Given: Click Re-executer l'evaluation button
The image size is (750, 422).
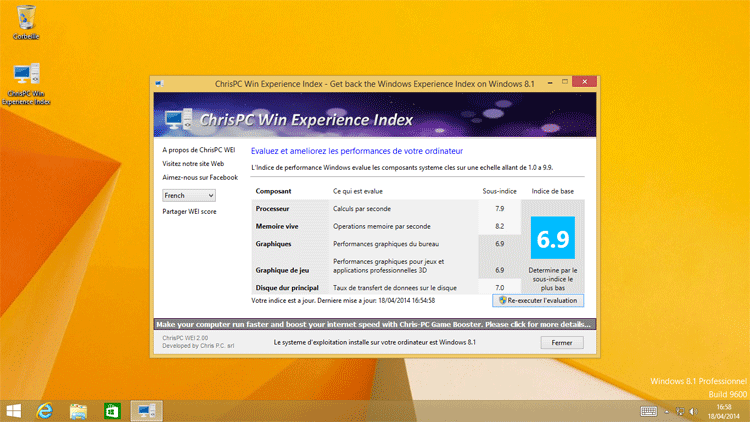Looking at the screenshot, I should pyautogui.click(x=538, y=300).
